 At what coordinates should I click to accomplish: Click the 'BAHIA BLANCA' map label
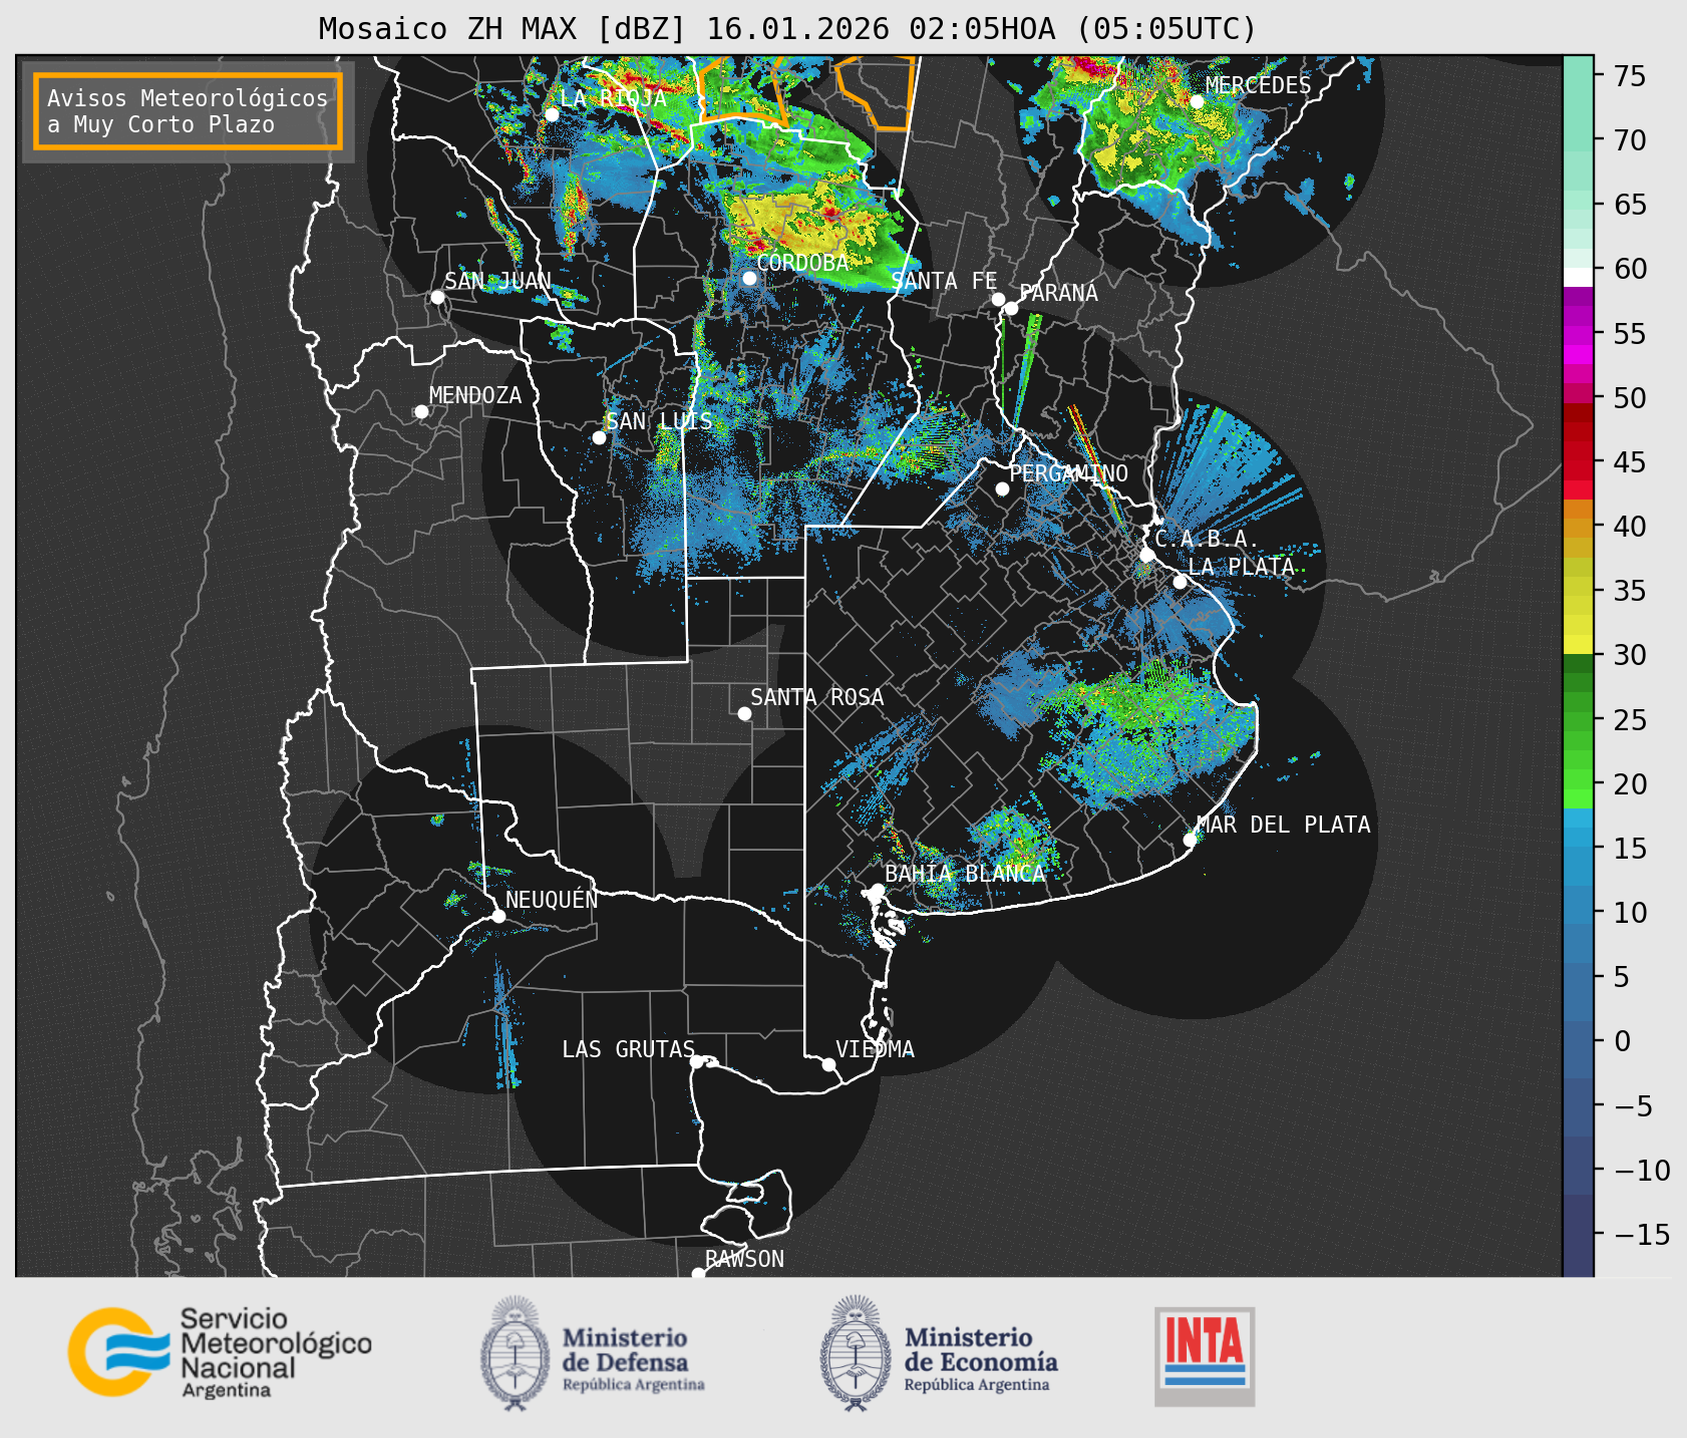(x=965, y=873)
